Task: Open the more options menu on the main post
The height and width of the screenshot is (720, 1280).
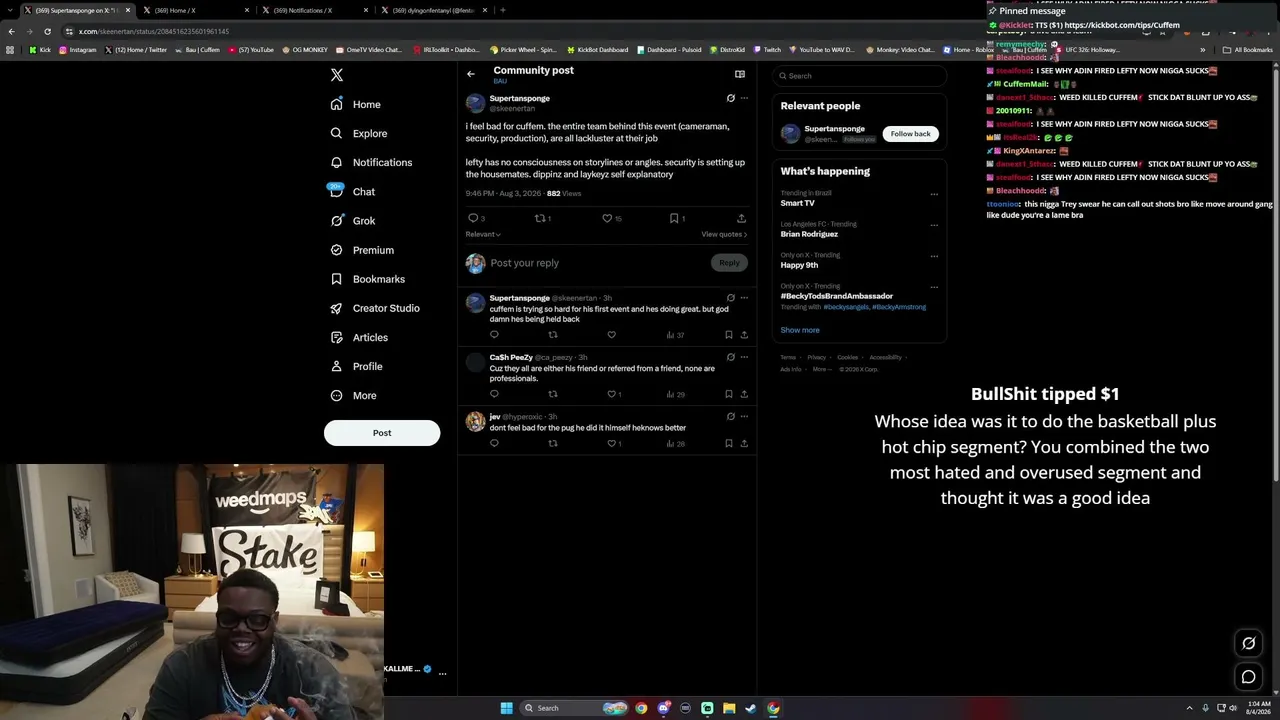Action: coord(744,98)
